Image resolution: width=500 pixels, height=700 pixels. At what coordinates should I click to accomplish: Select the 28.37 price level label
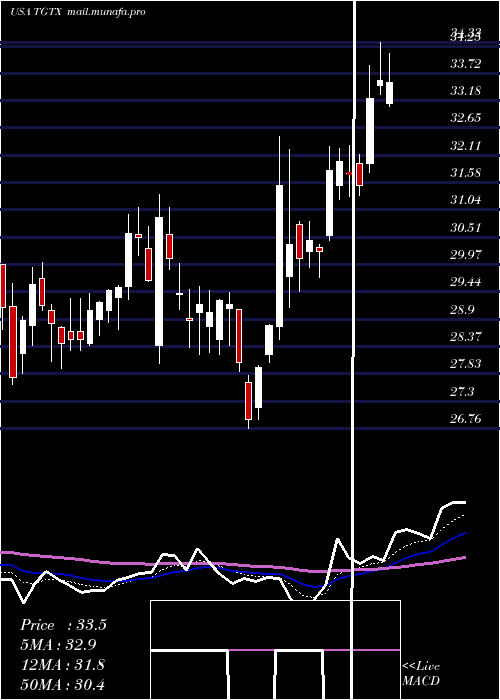point(466,337)
